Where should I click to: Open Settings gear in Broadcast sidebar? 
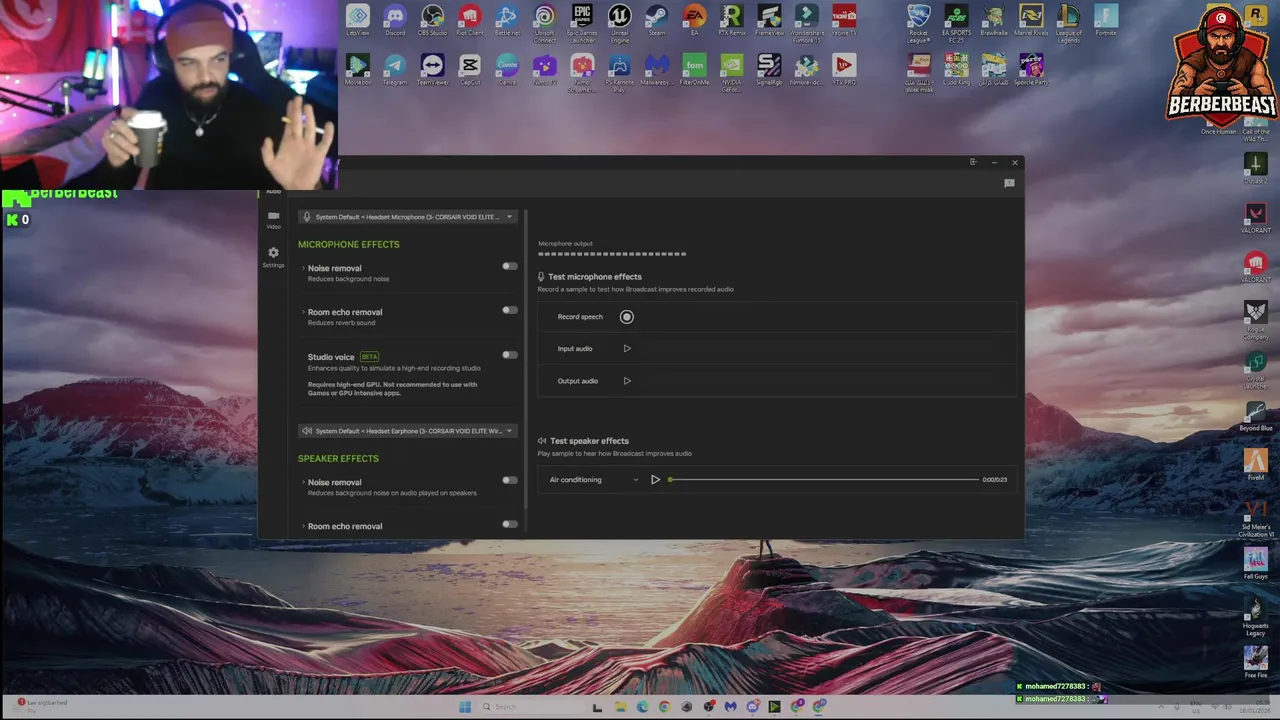point(273,257)
